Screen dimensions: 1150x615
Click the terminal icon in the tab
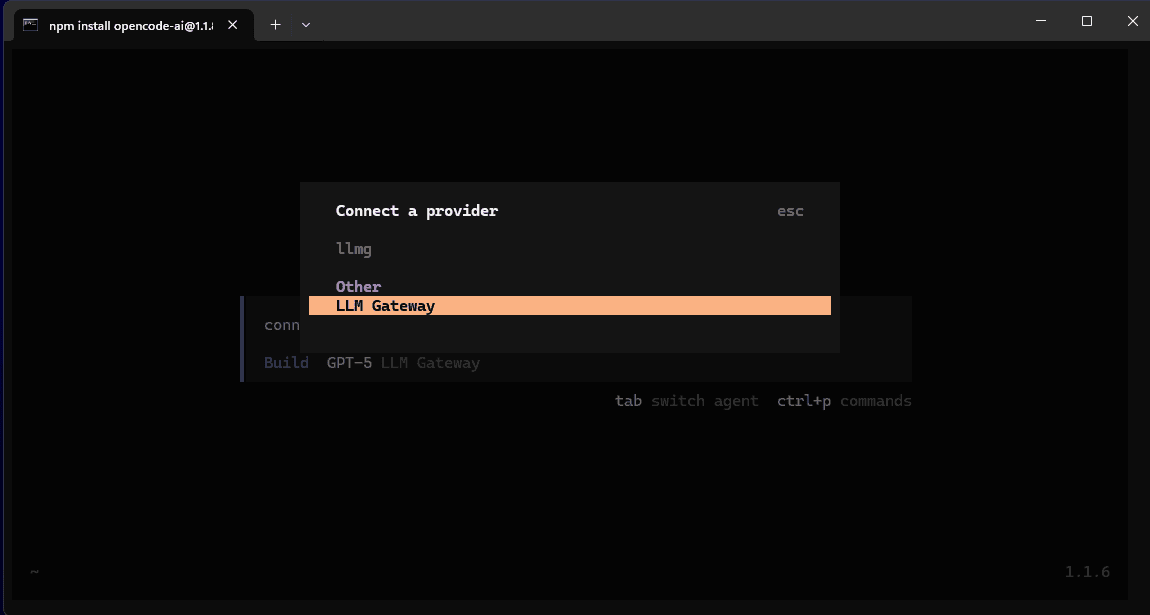(31, 24)
